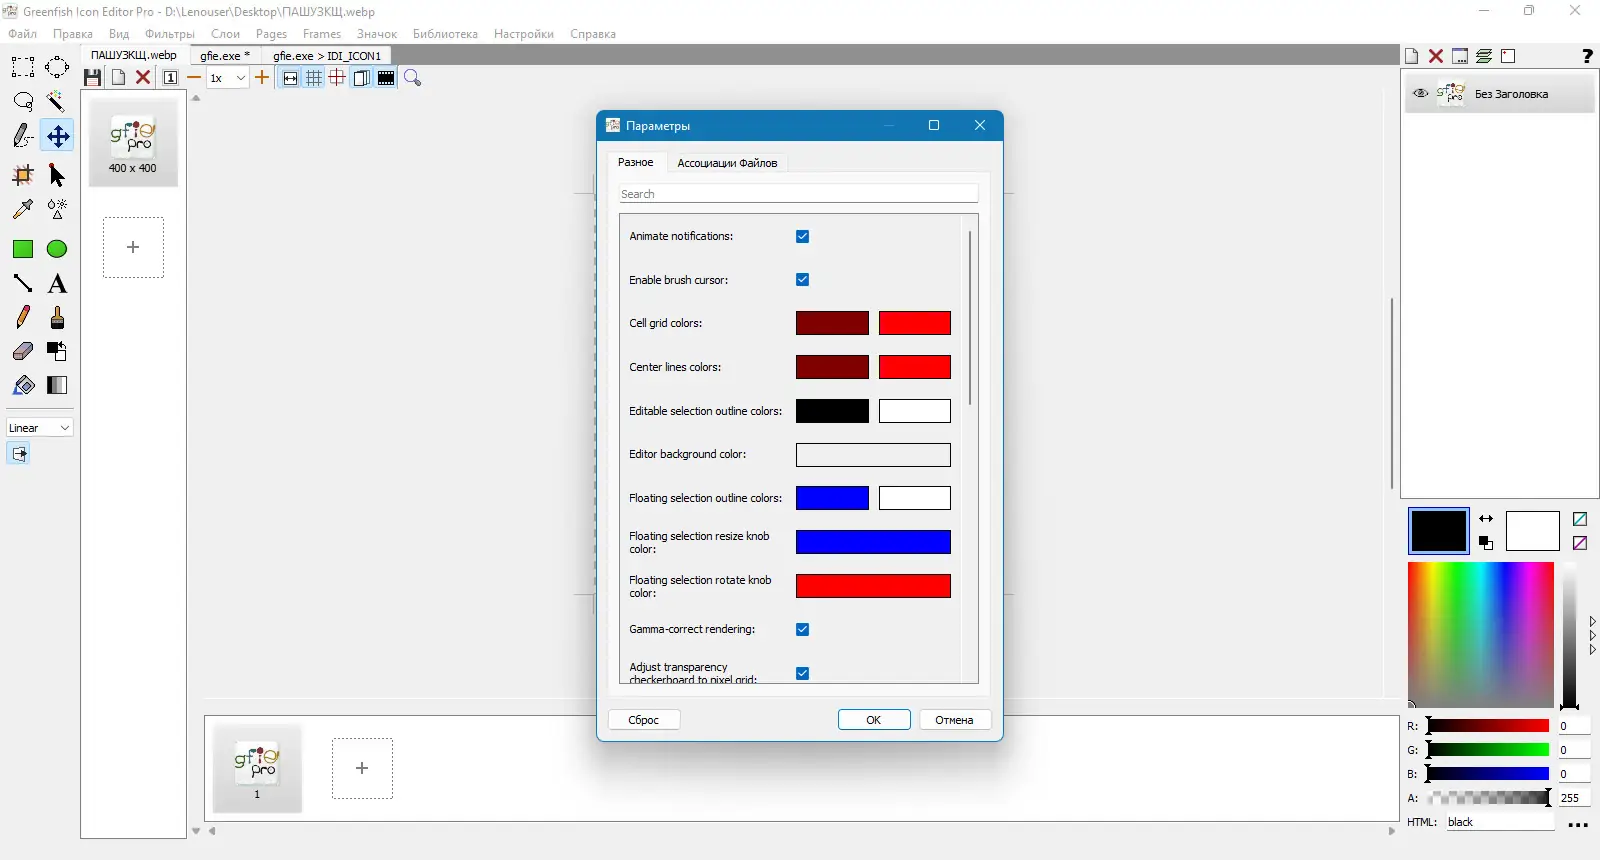Open the gfie.exe > IDI_ICON1 tab
Screen dimensions: 1600x860
pyautogui.click(x=327, y=56)
